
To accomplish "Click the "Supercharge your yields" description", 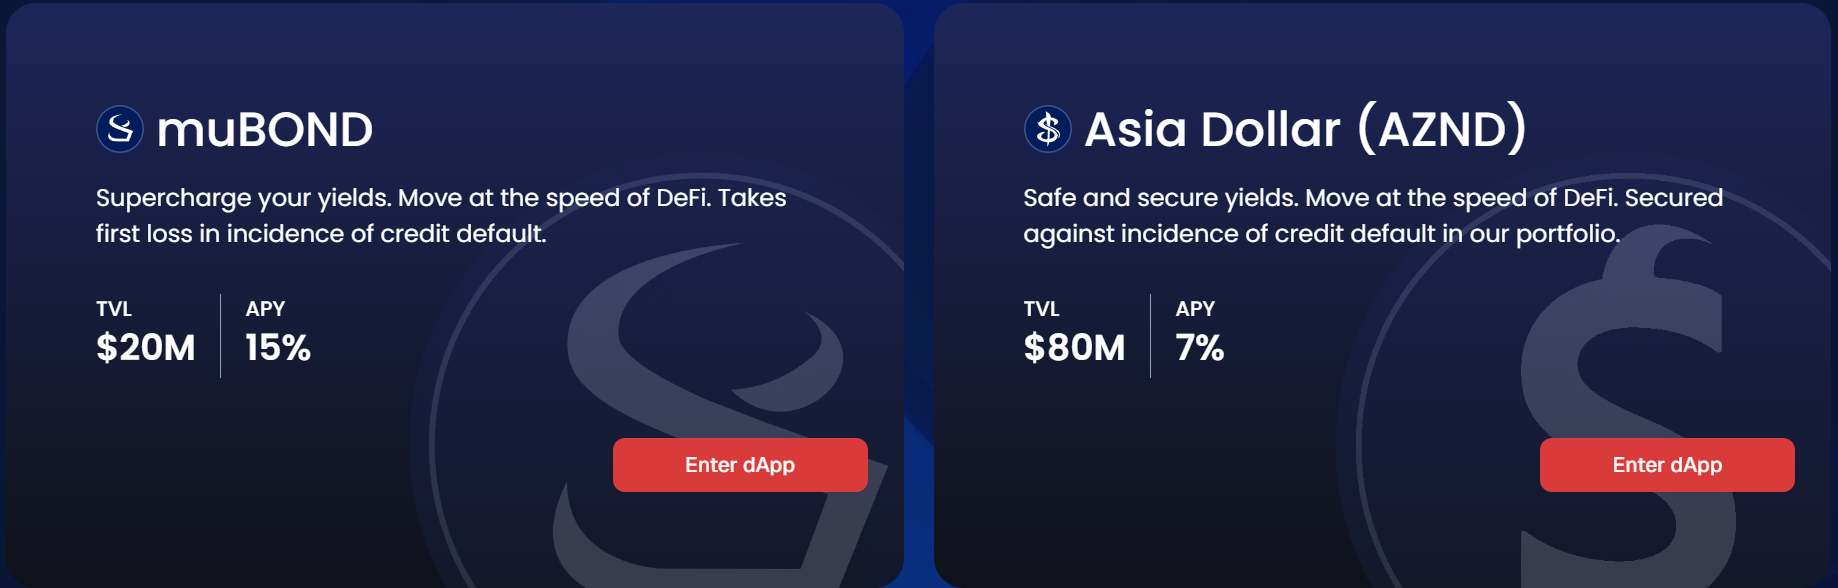I will coord(440,215).
